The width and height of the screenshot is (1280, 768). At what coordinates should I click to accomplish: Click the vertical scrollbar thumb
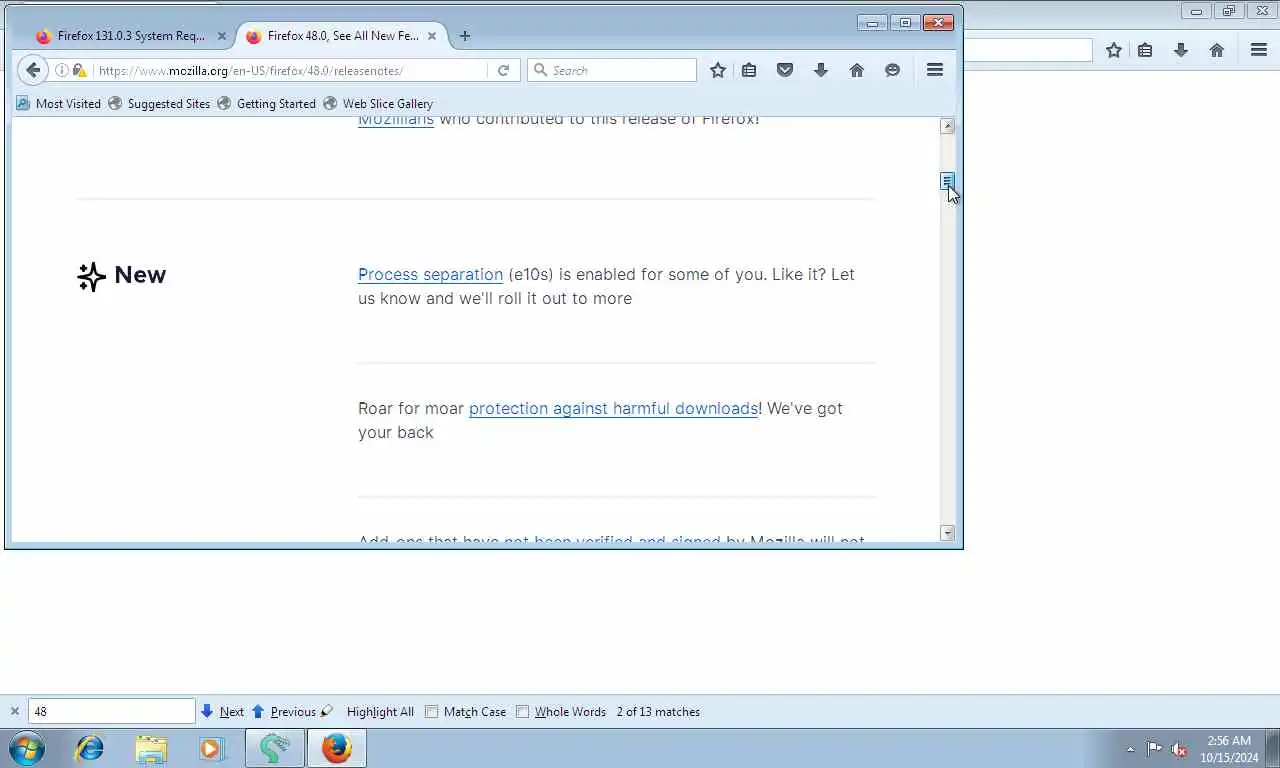[947, 181]
